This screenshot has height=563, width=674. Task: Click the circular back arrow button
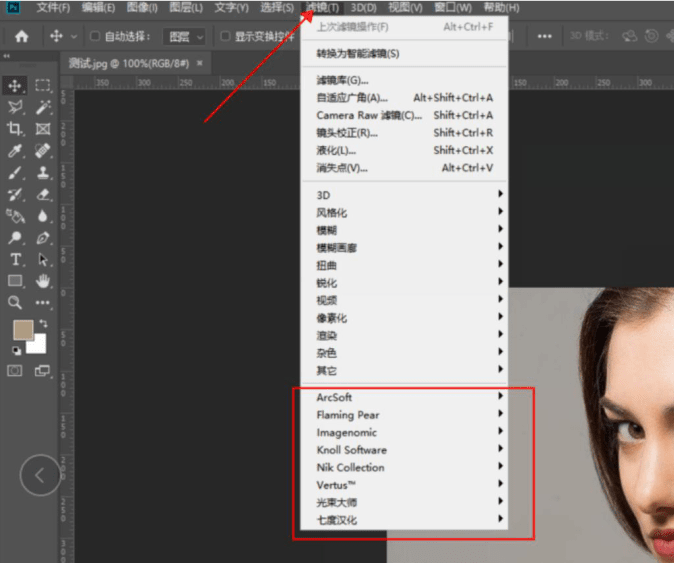point(40,475)
